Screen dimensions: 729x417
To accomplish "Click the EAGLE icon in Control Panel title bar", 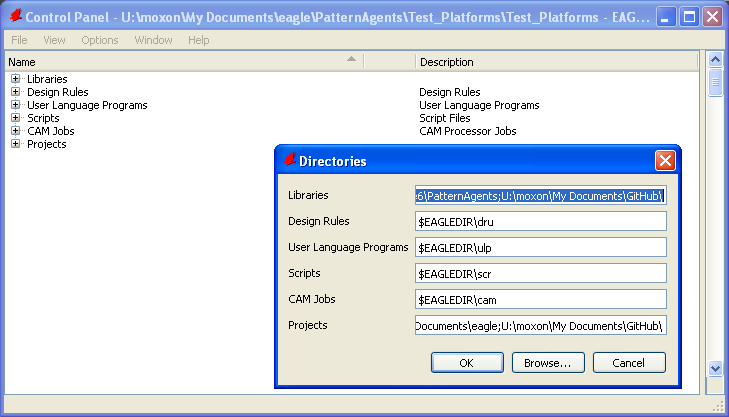I will pyautogui.click(x=15, y=16).
